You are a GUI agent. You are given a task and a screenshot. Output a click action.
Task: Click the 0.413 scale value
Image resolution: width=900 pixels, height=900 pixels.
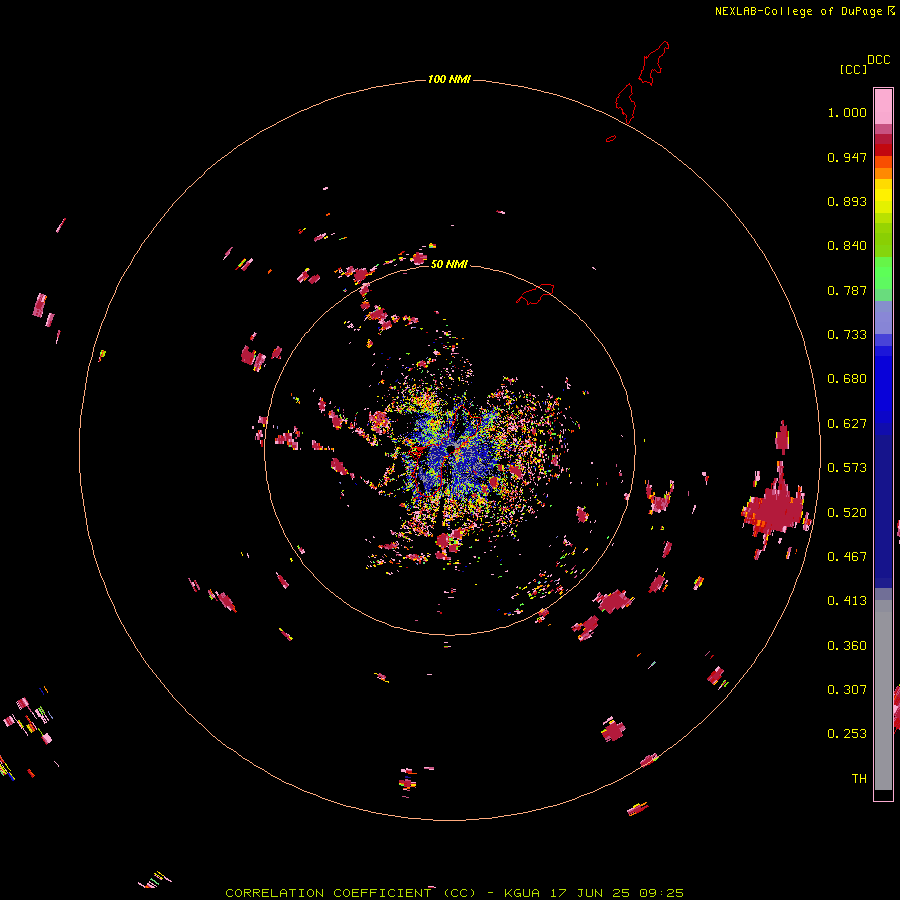(x=847, y=601)
